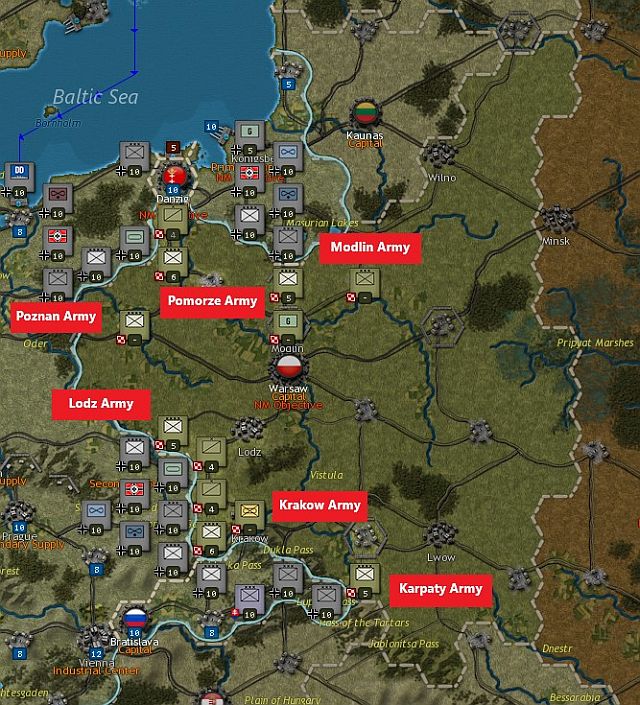Viewport: 640px width, 705px height.
Task: Select the dark red German air unit
Action: click(x=58, y=198)
